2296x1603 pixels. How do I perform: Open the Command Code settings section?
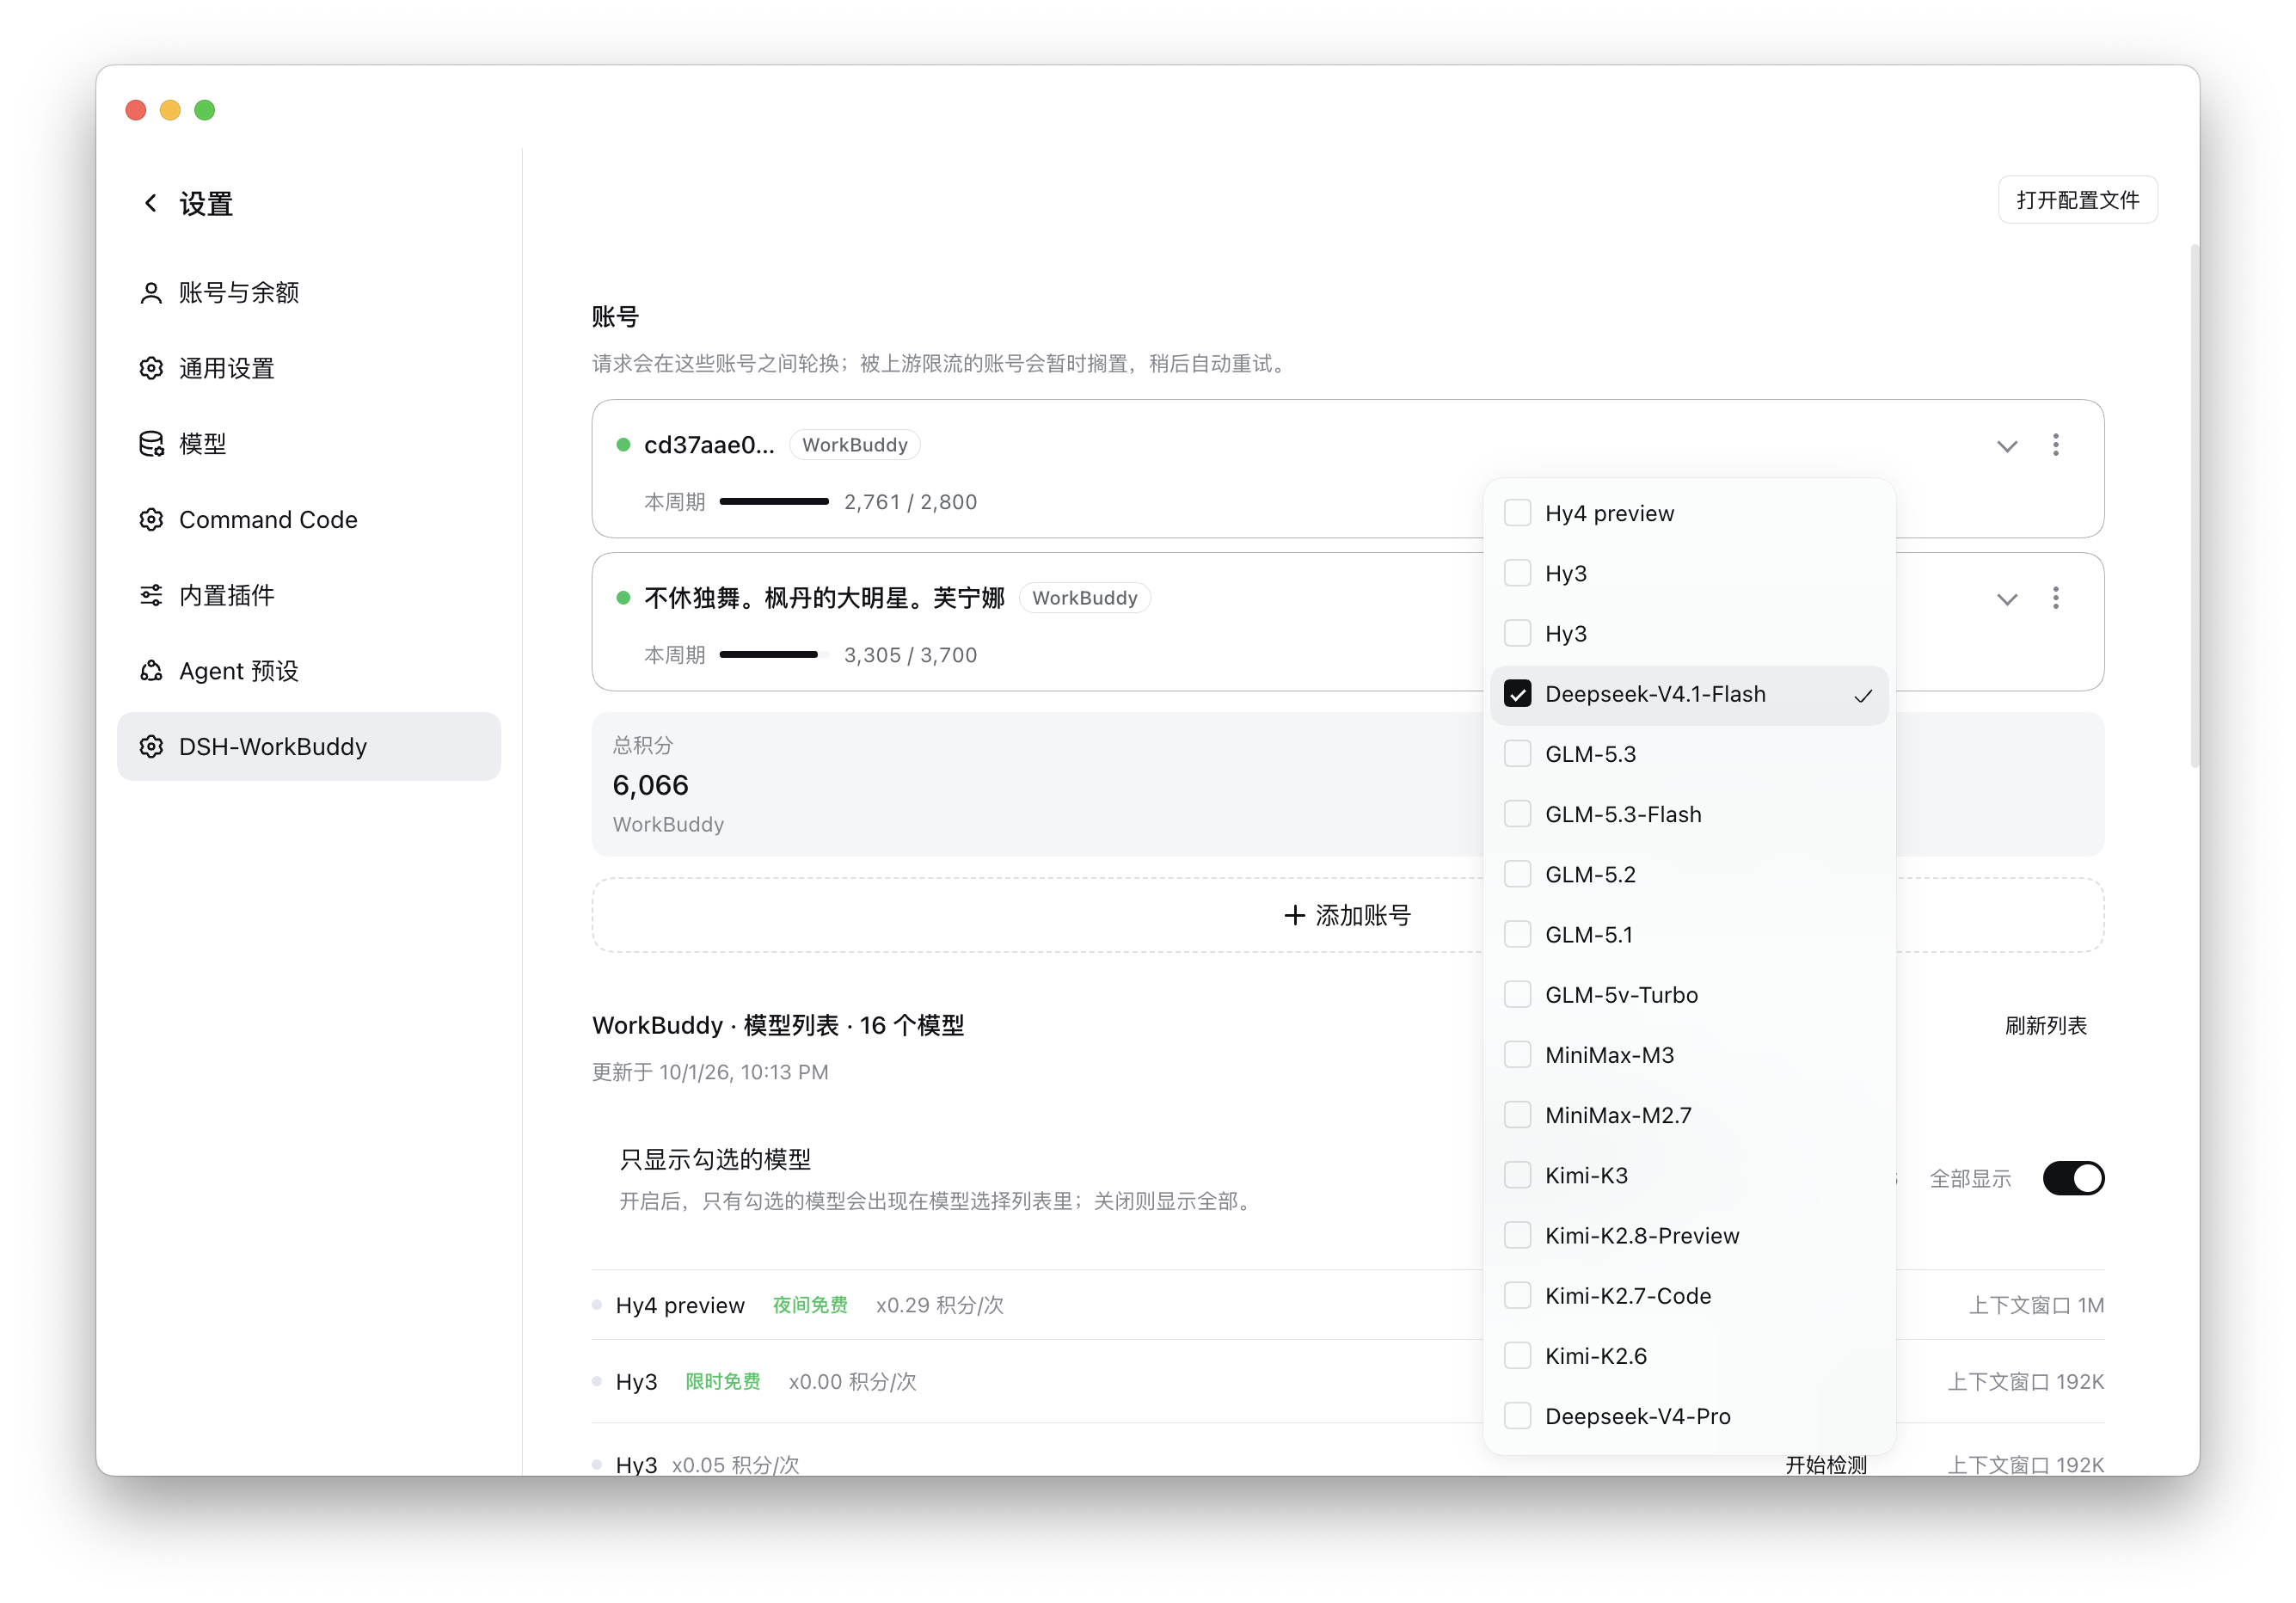point(309,520)
